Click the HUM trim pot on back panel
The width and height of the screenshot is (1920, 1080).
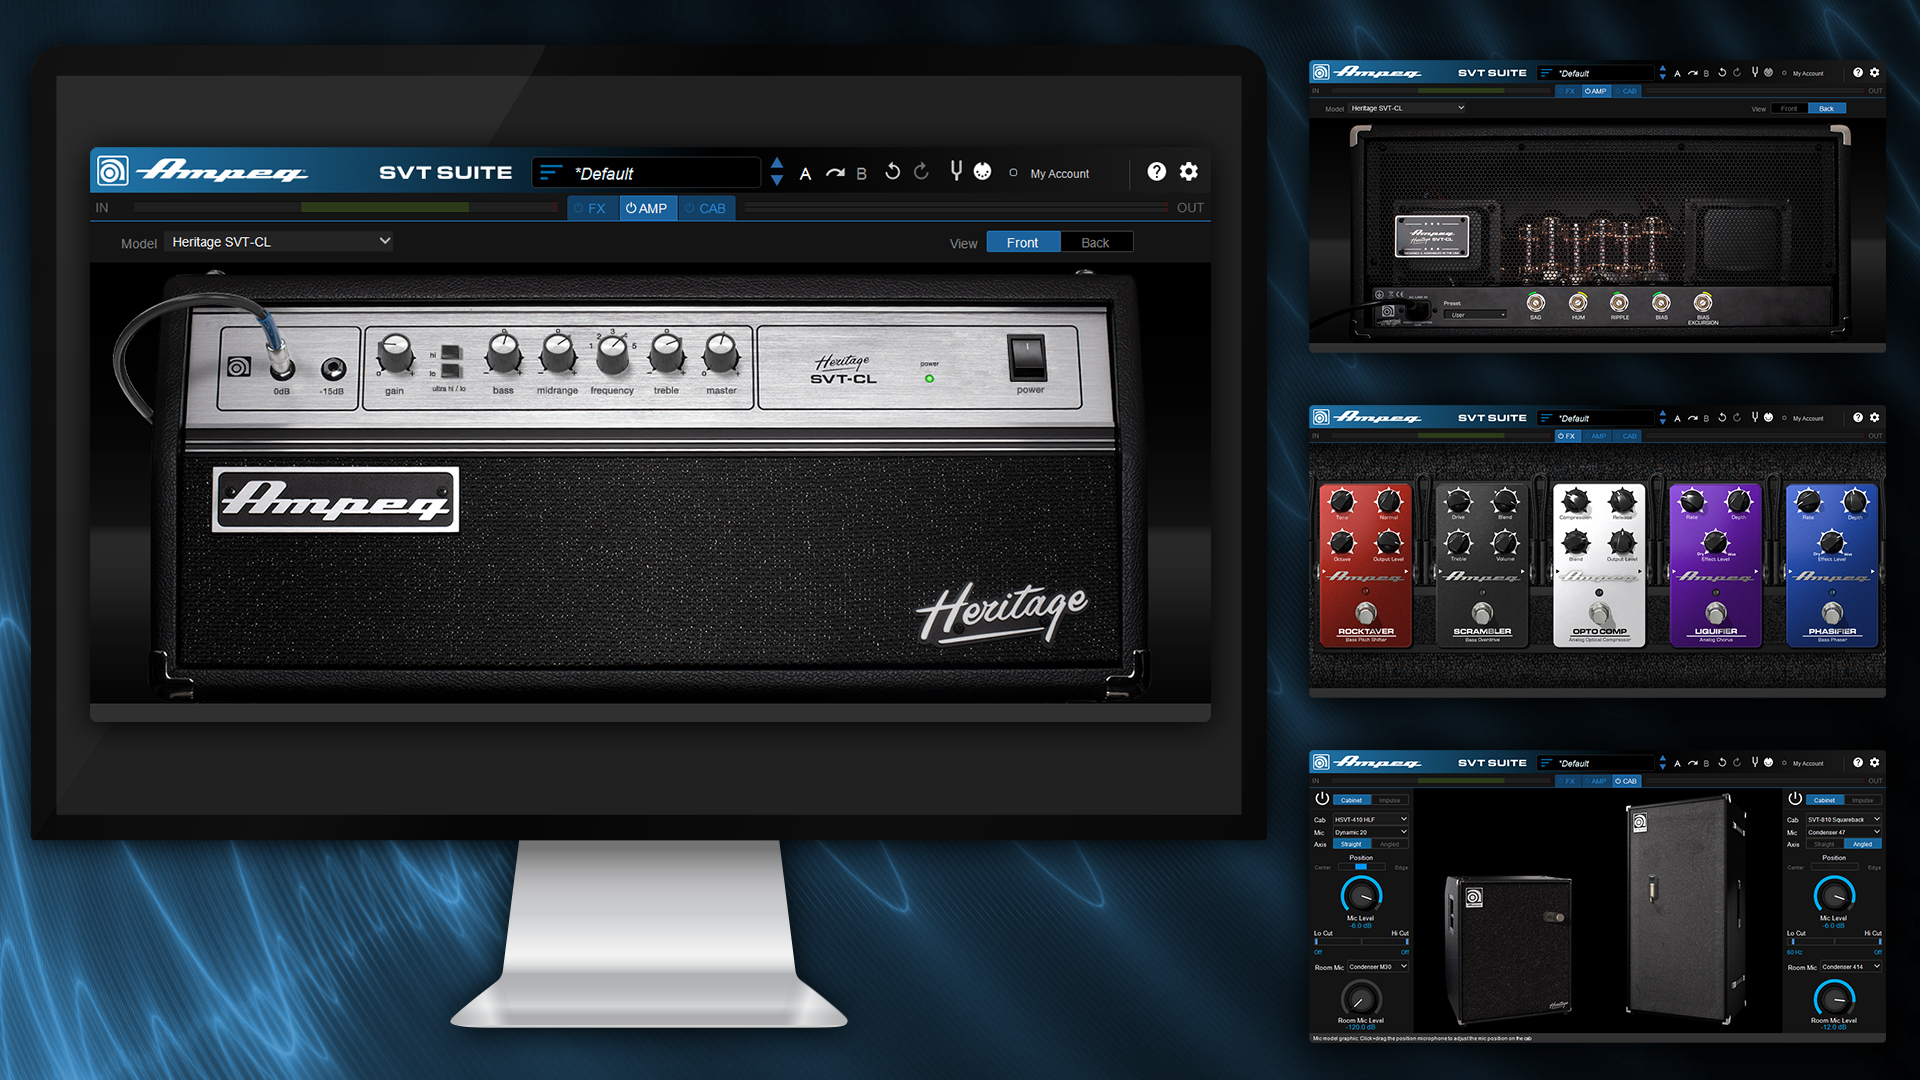tap(1578, 302)
